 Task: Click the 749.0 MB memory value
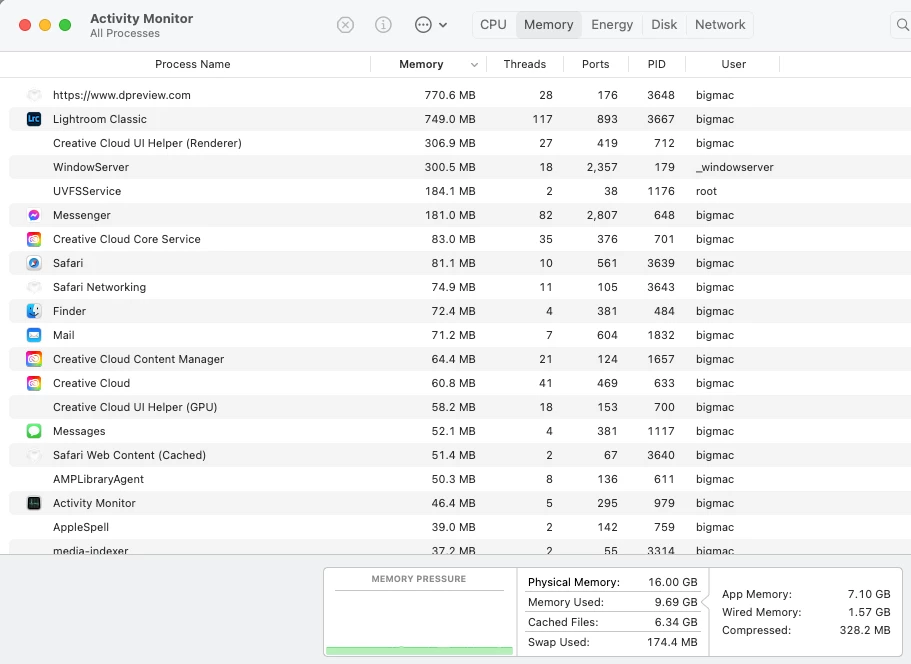450,119
